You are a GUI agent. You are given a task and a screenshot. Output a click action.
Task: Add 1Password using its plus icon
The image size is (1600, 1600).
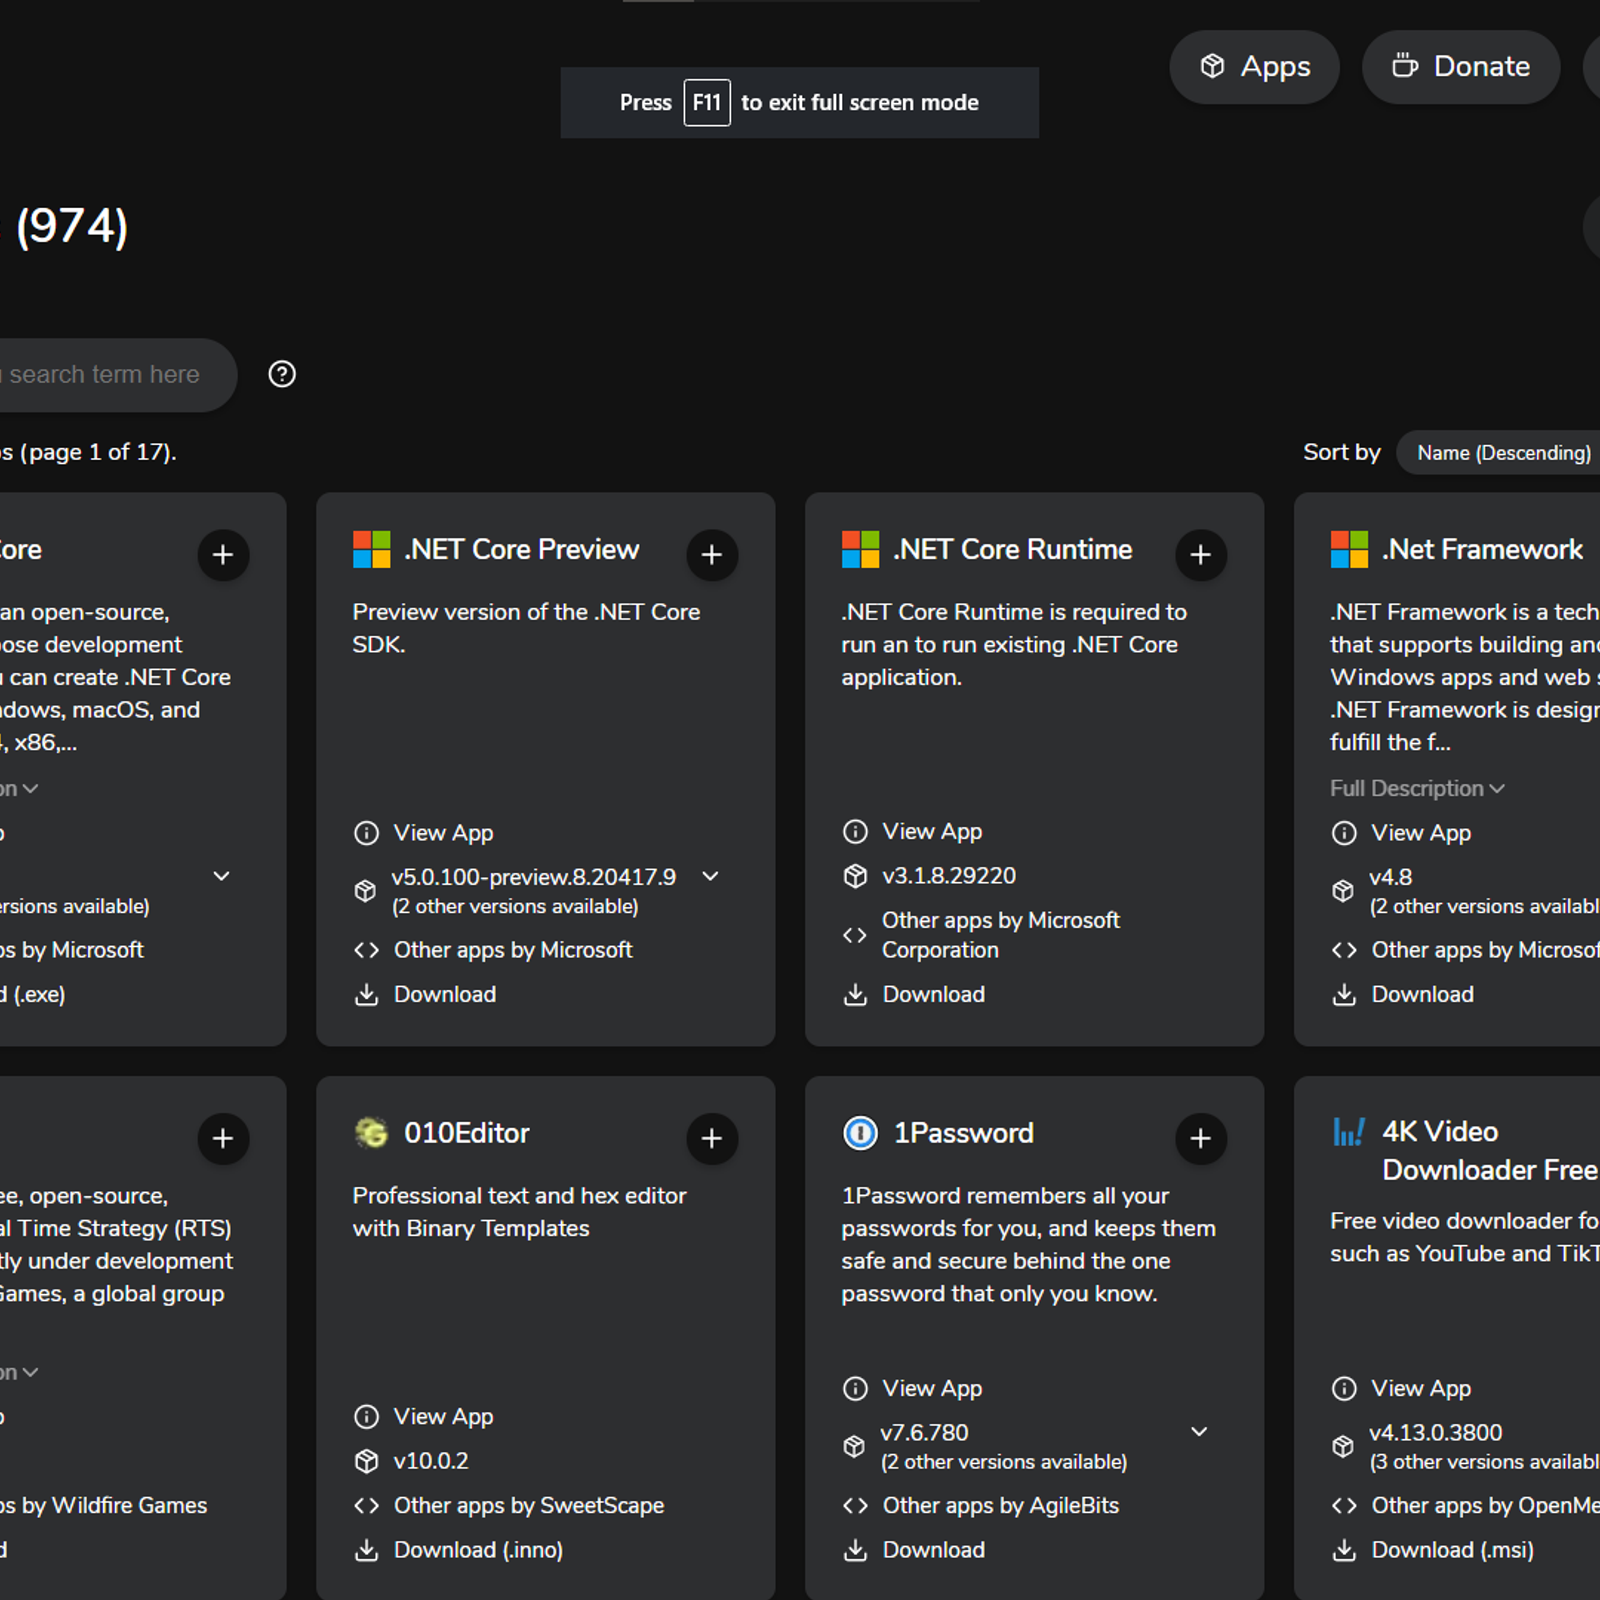click(x=1200, y=1139)
